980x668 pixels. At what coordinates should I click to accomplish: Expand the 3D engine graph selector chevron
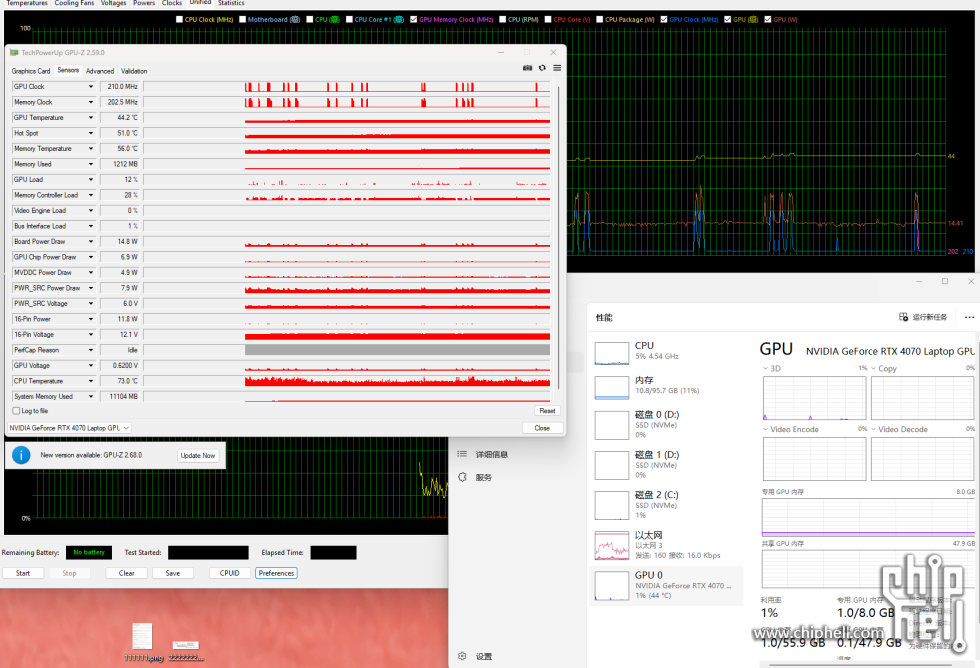point(765,369)
